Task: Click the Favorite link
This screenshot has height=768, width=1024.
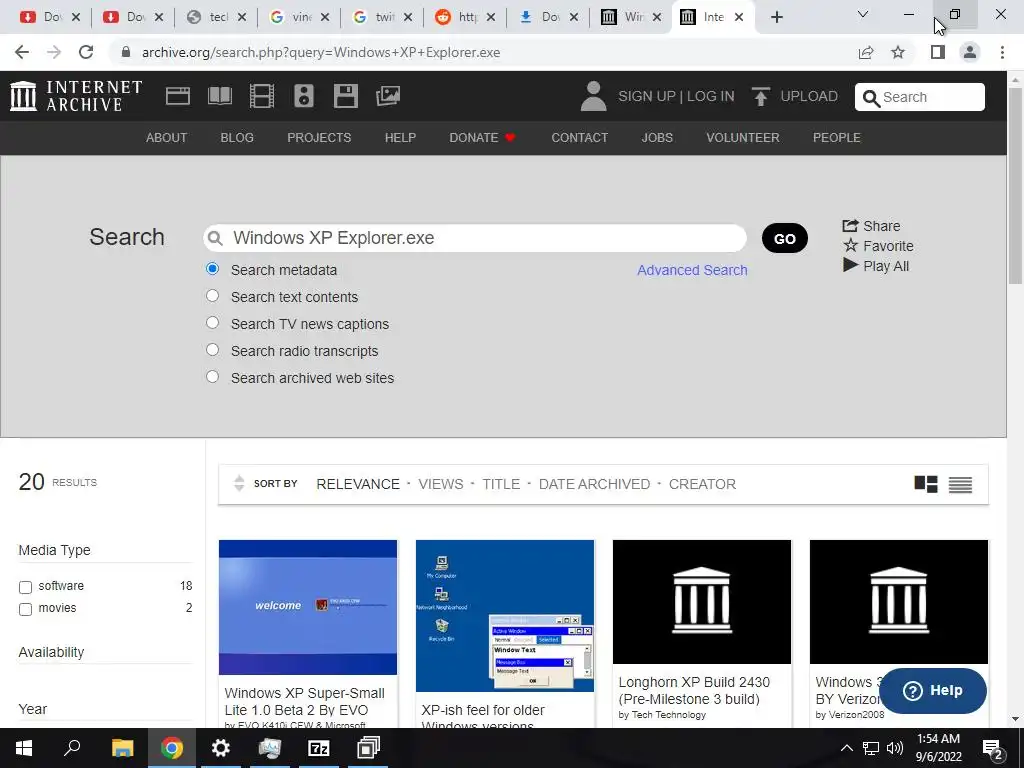Action: point(878,246)
